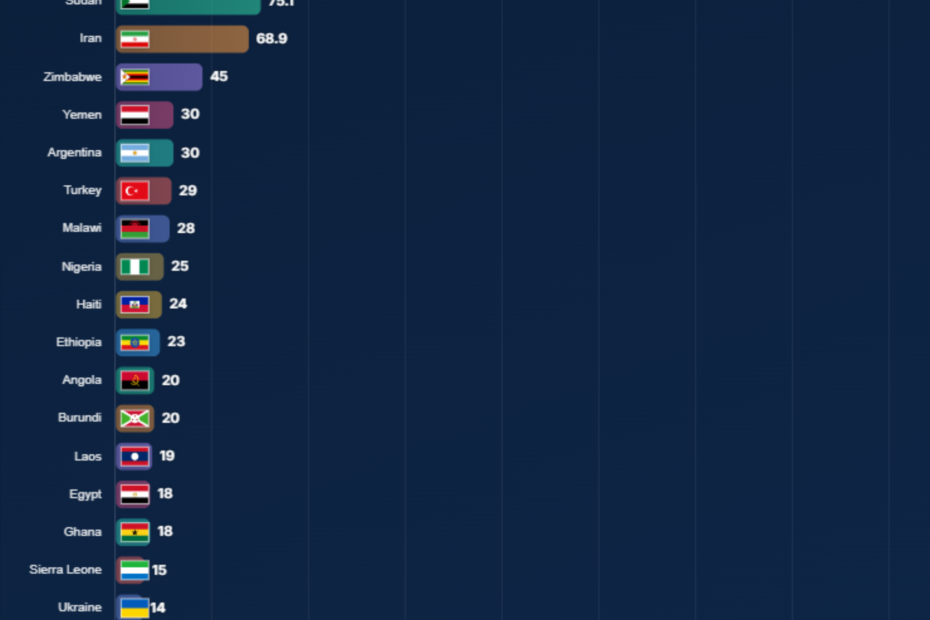Select the 'Burundi' country label

79,418
